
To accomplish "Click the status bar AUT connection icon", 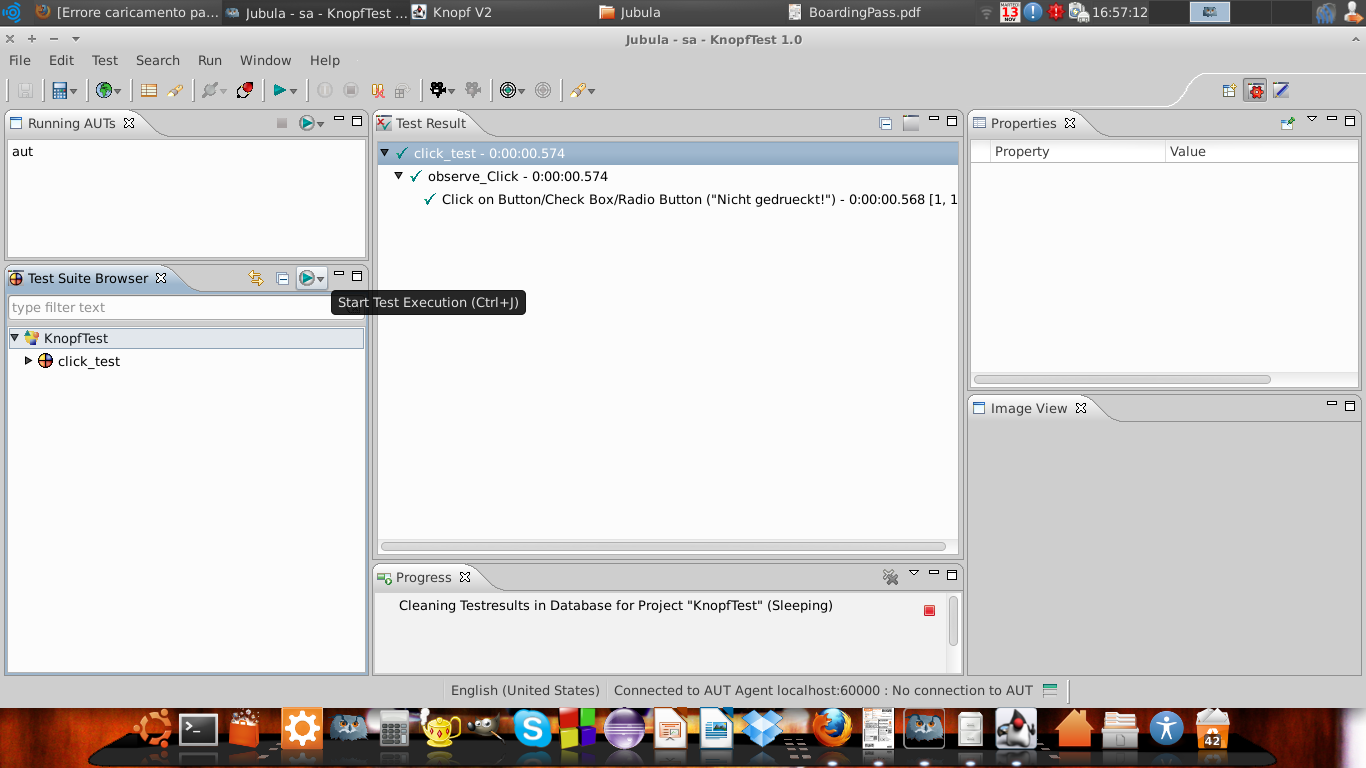I will click(1050, 690).
